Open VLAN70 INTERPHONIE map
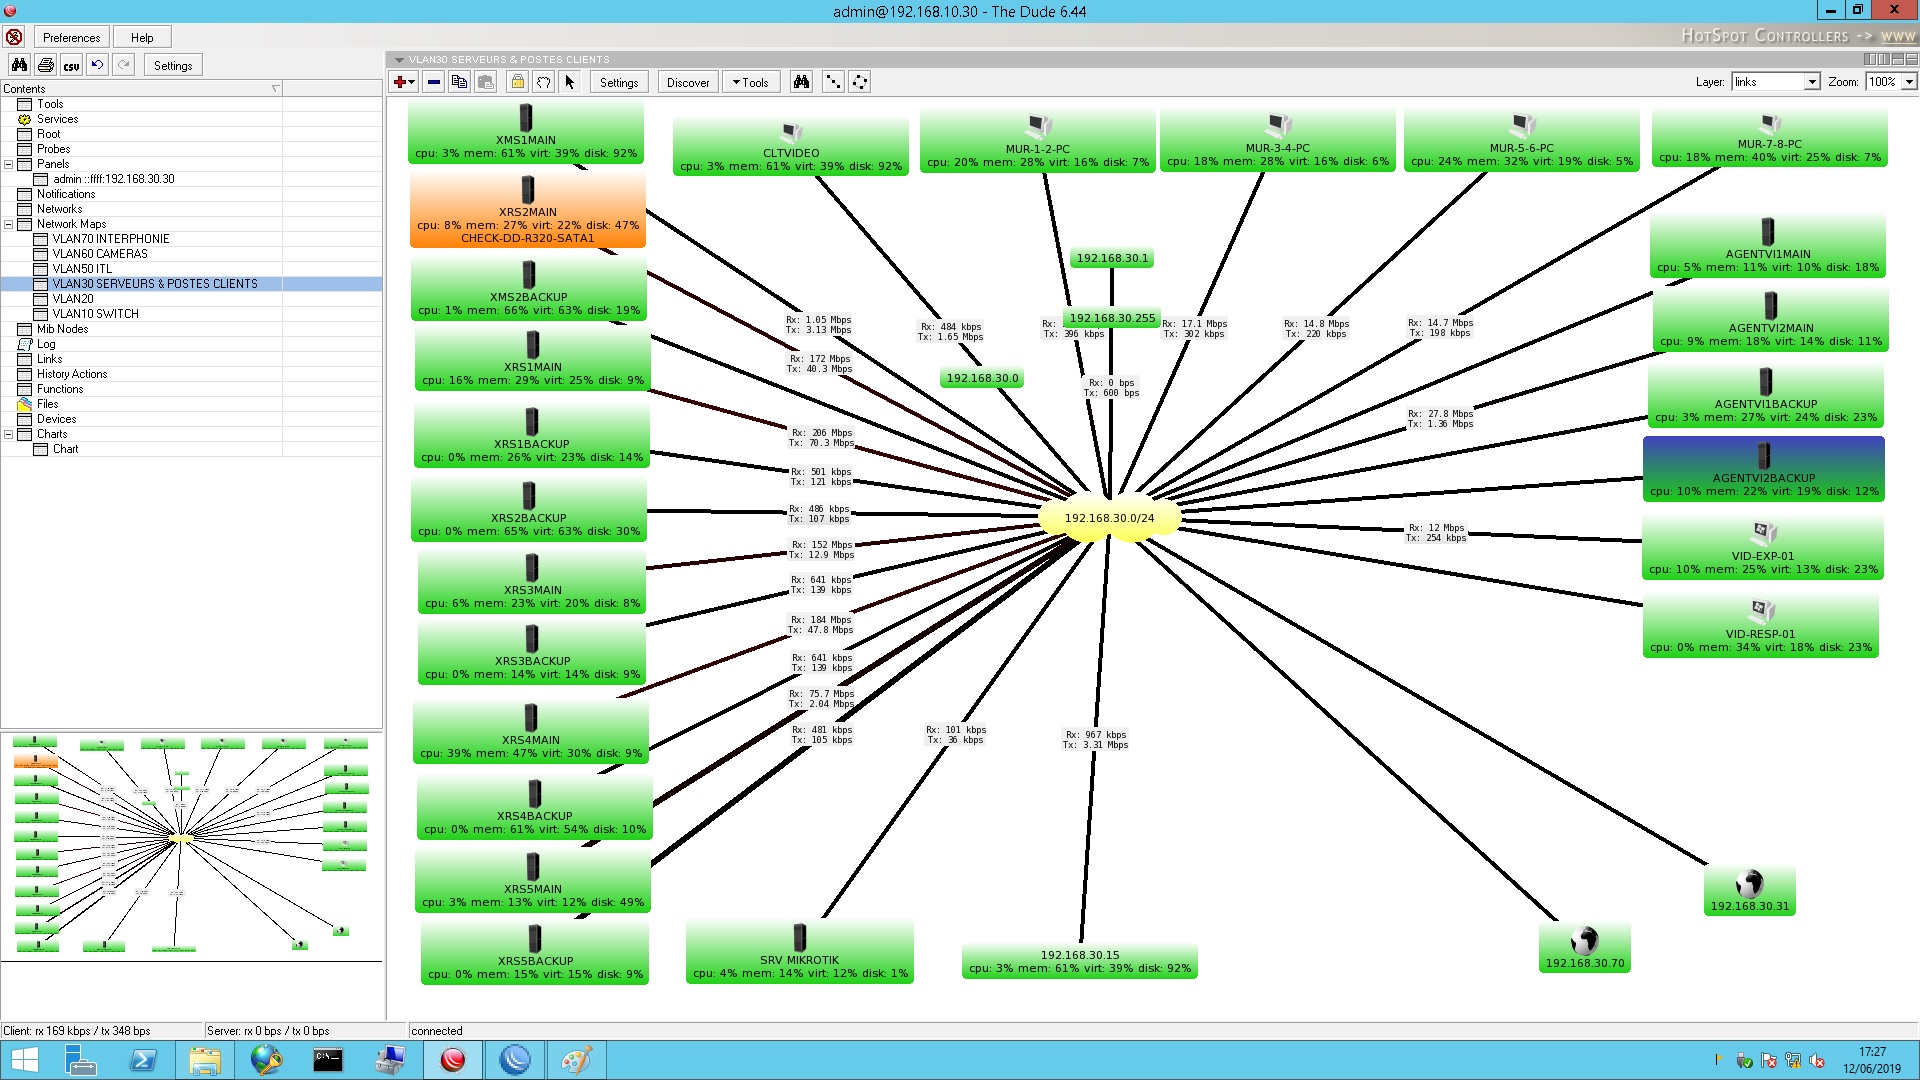This screenshot has width=1920, height=1080. (x=111, y=239)
